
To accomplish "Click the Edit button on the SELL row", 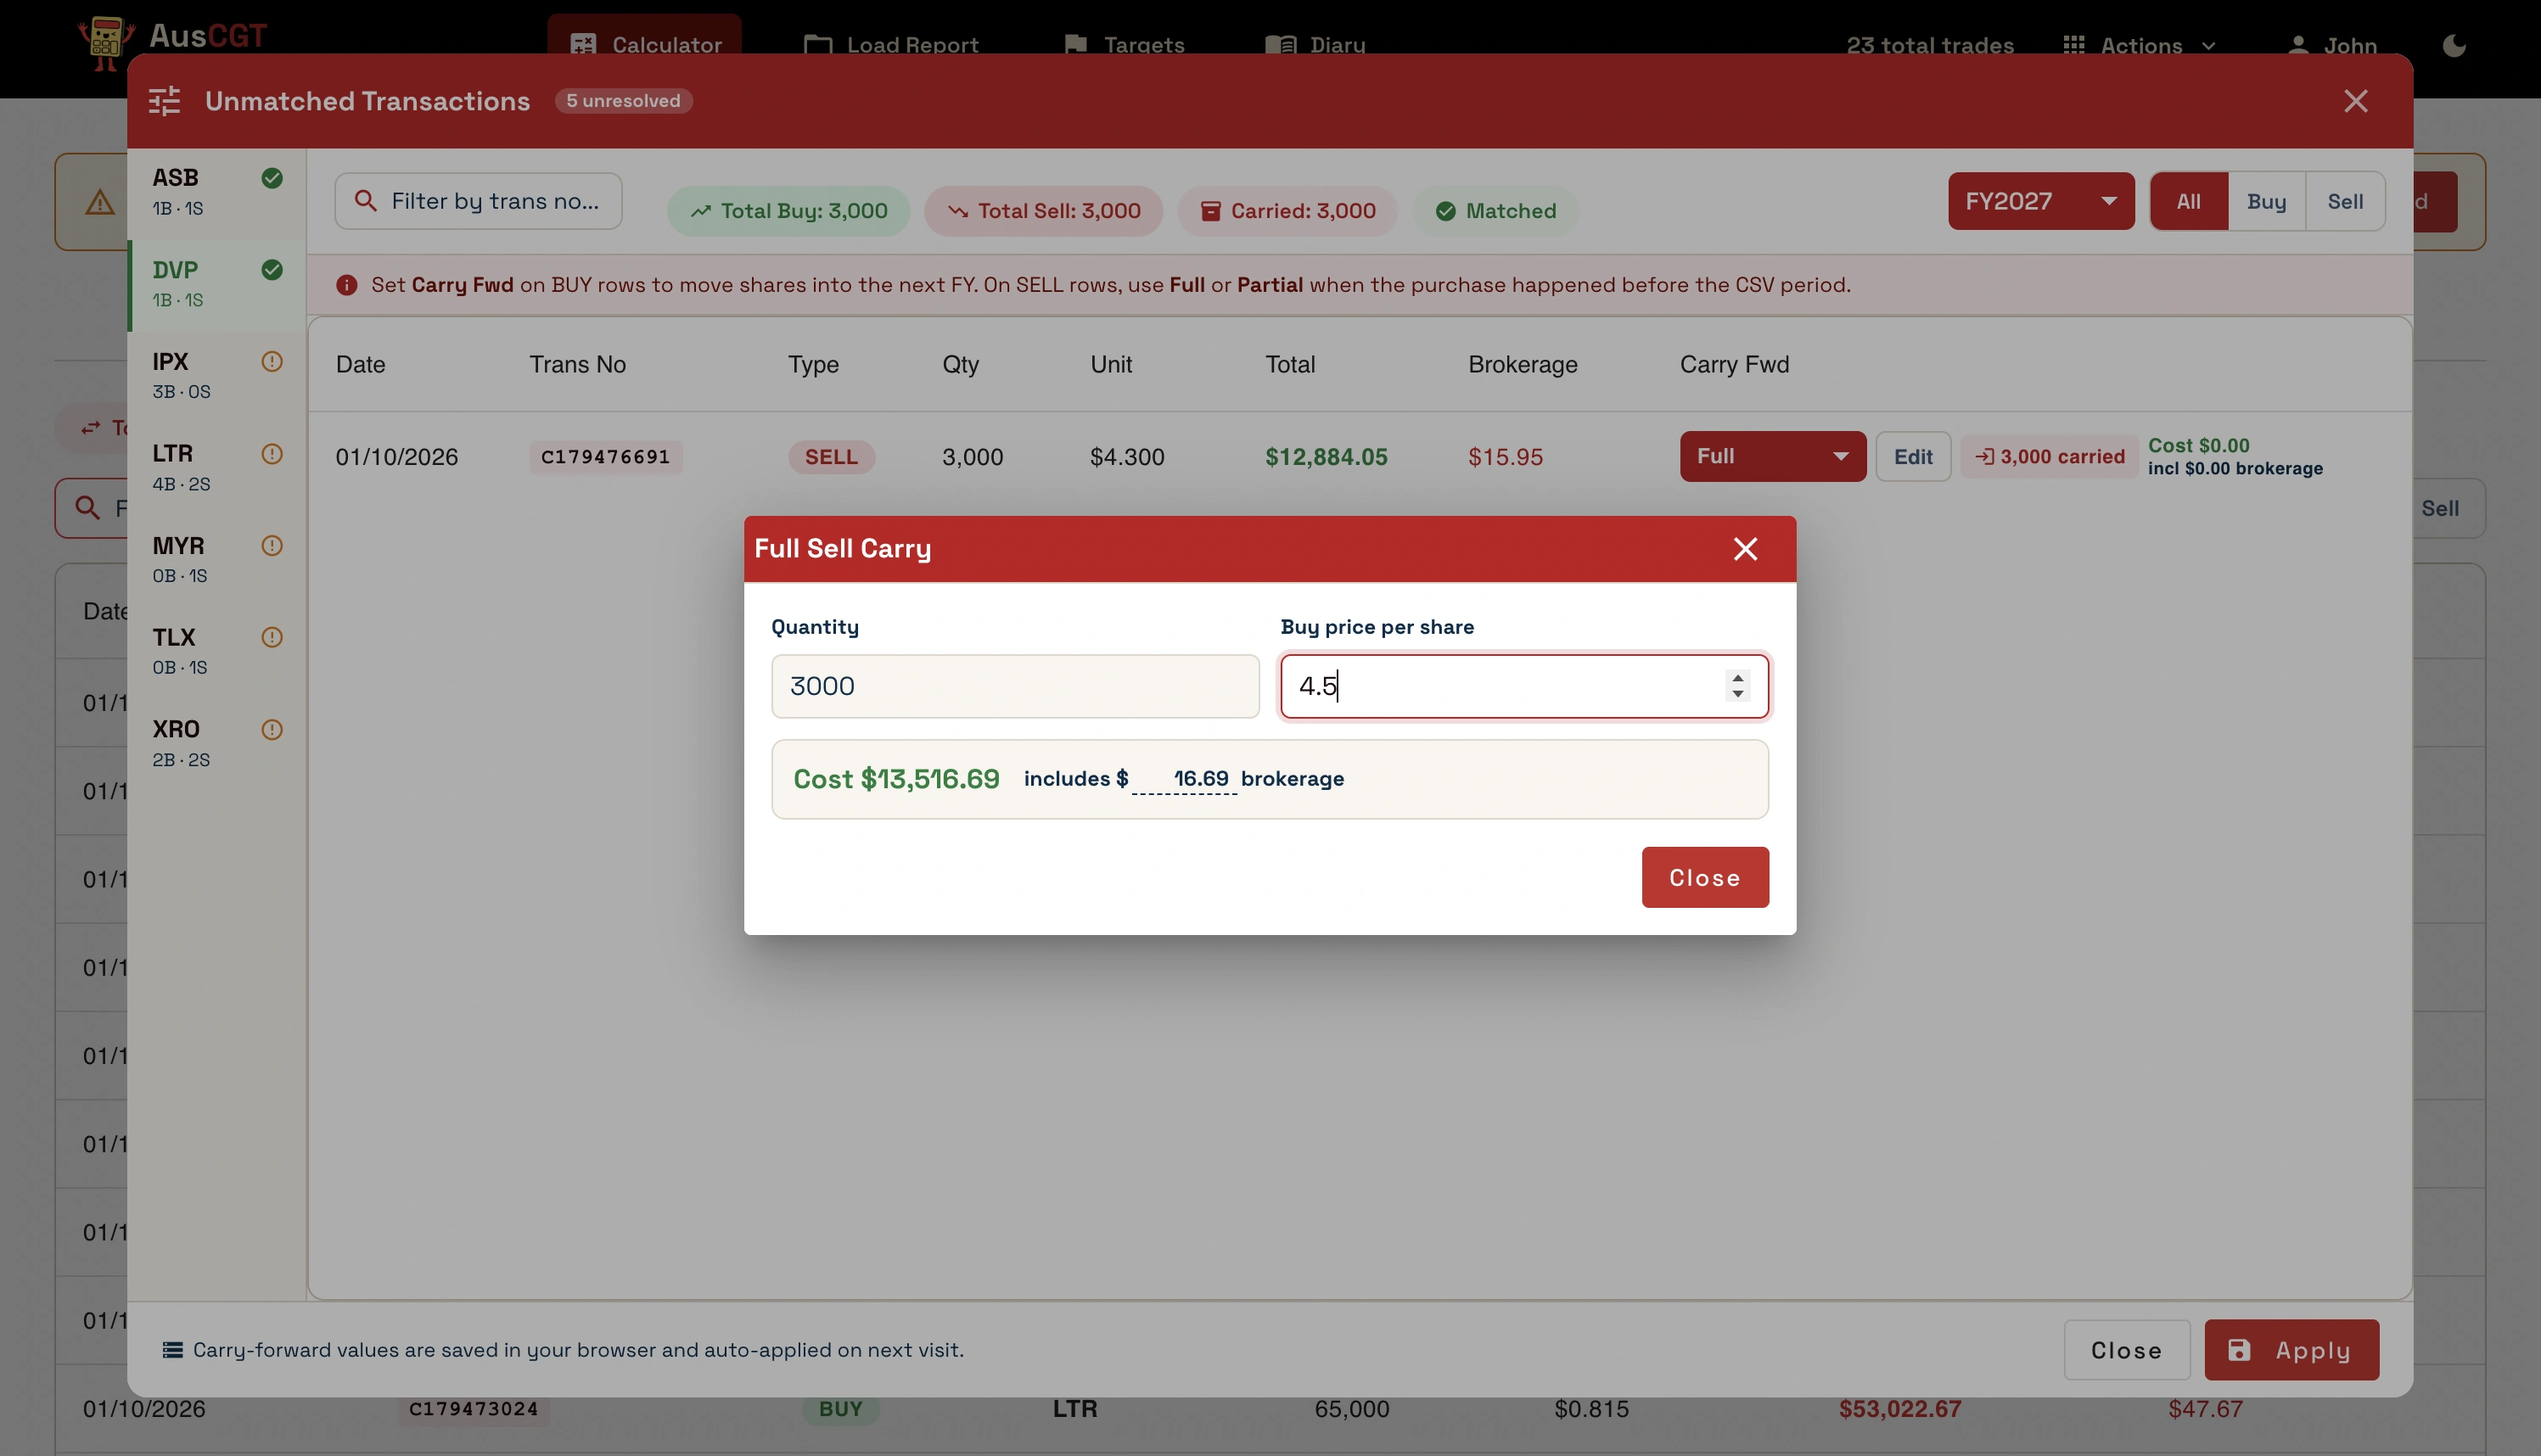I will [x=1912, y=456].
